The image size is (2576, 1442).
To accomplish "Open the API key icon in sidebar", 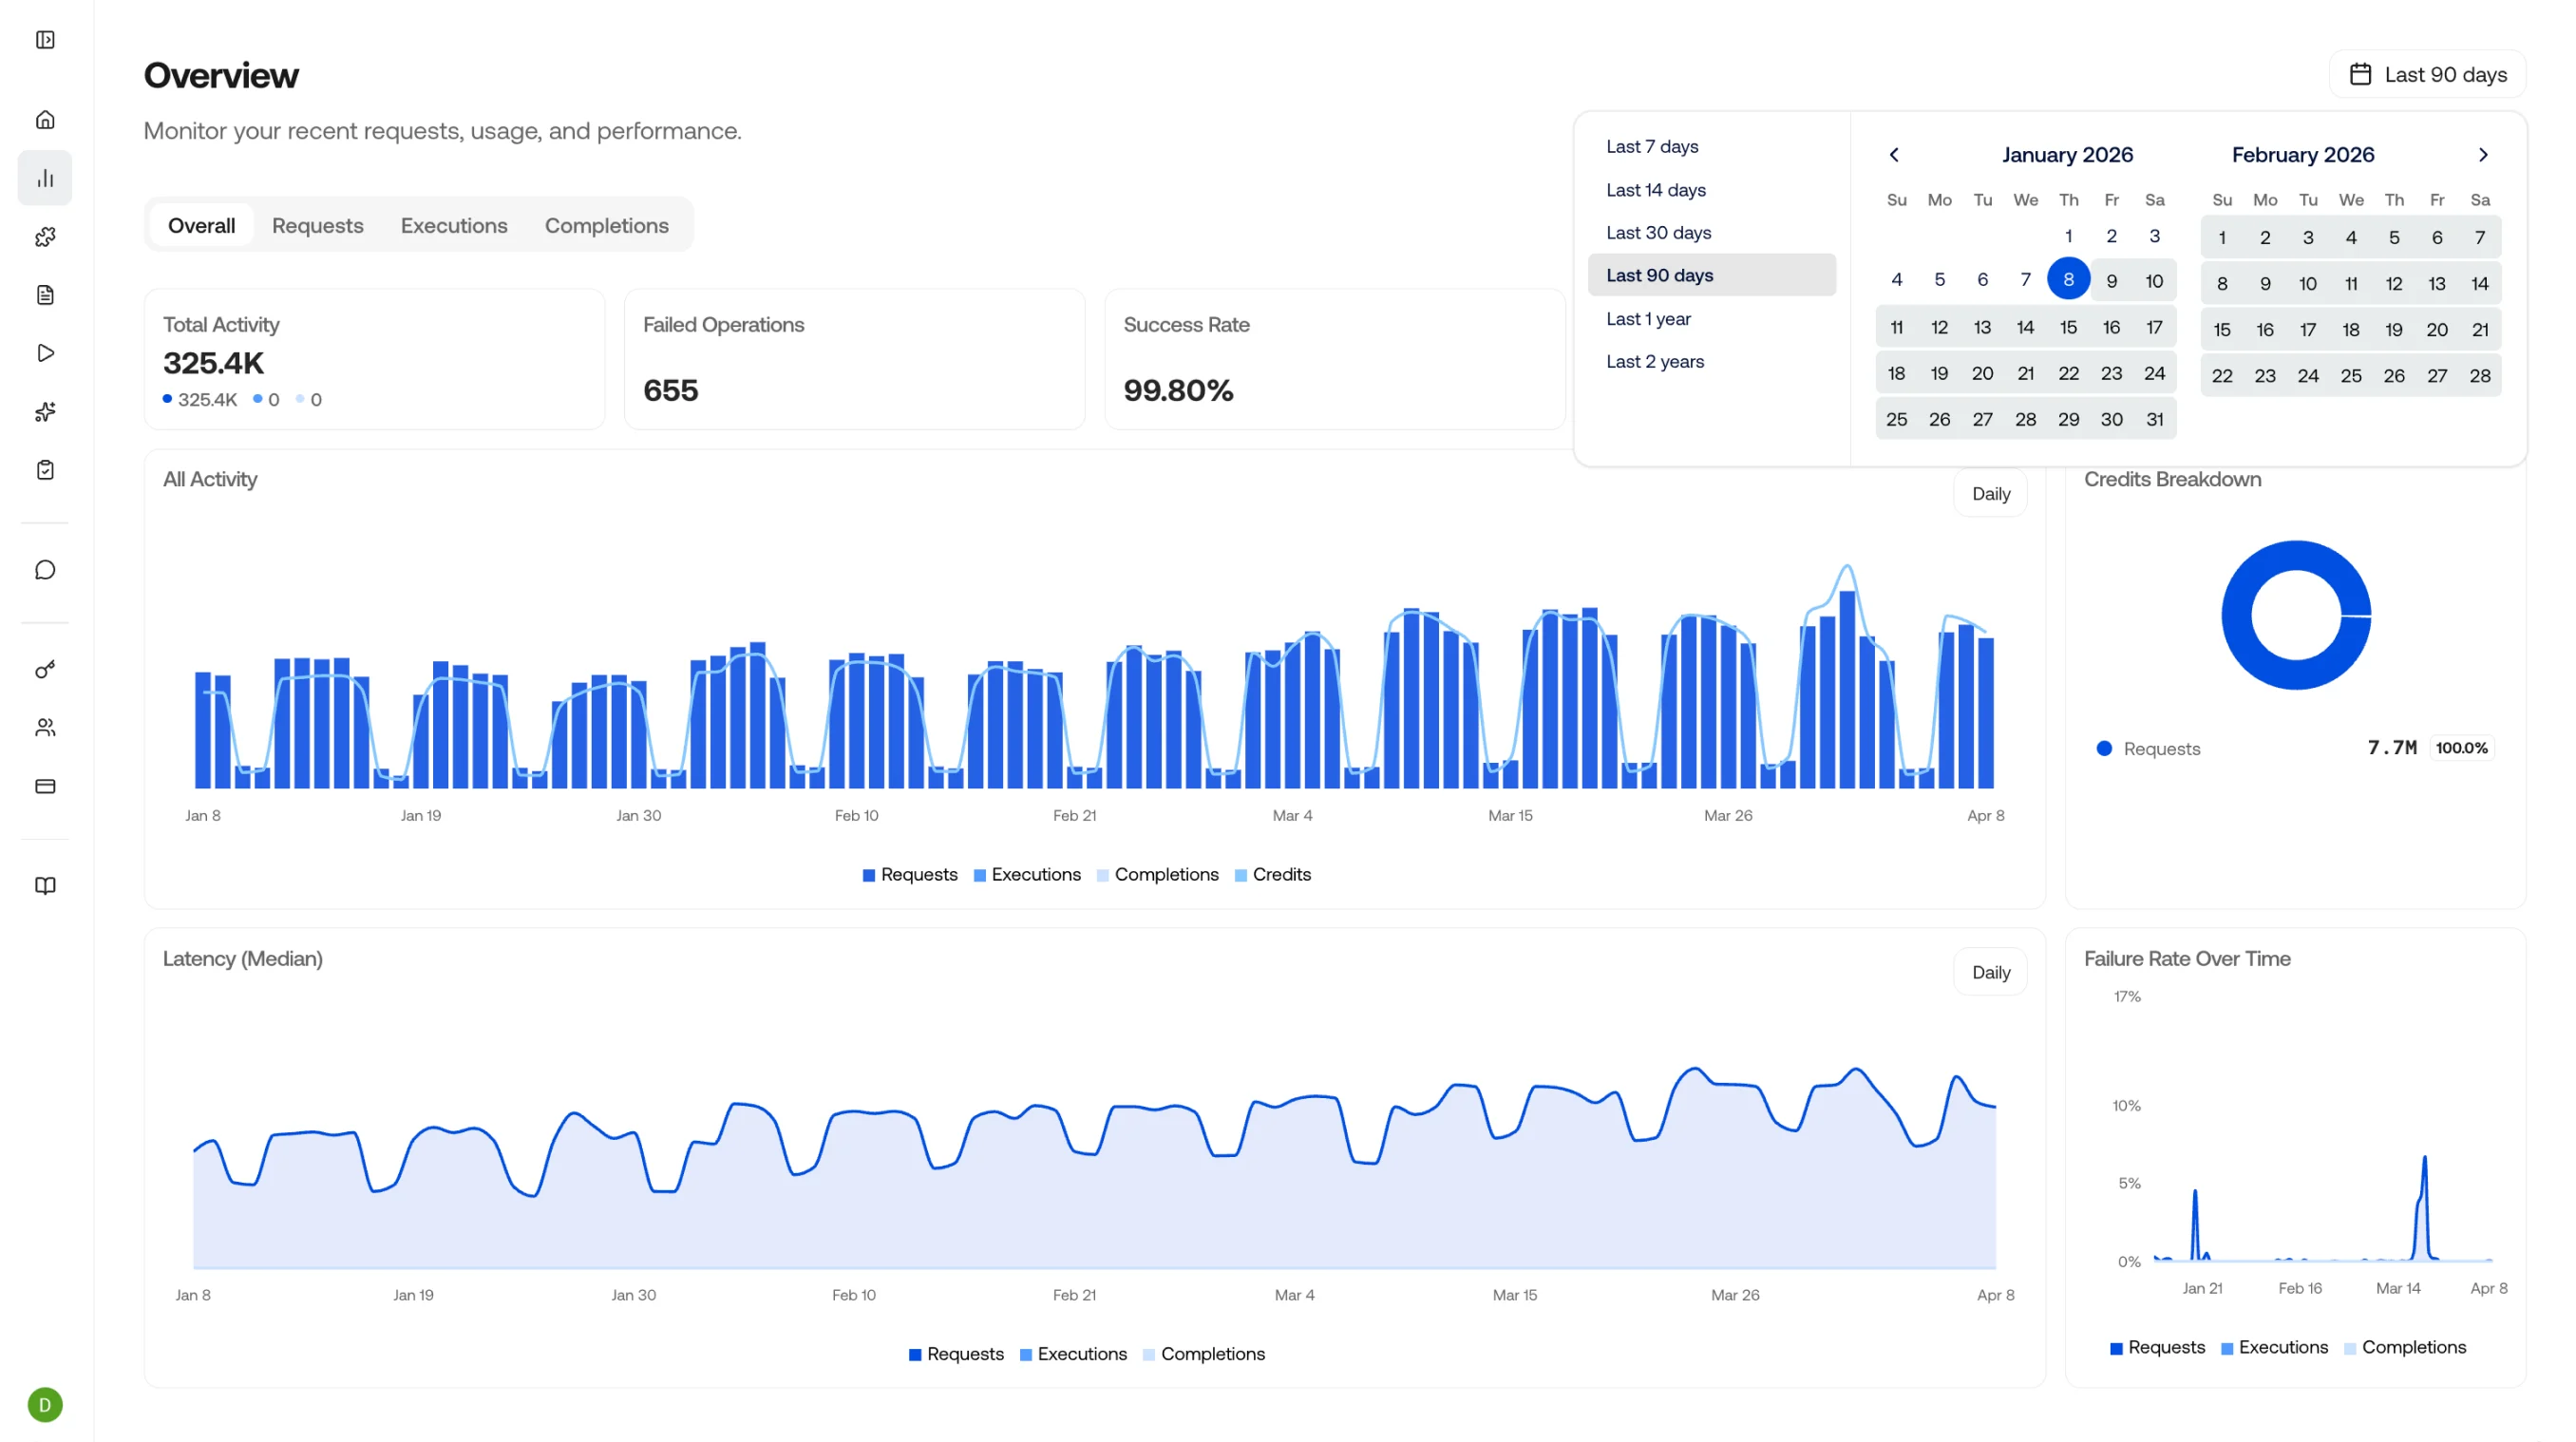I will click(x=45, y=670).
